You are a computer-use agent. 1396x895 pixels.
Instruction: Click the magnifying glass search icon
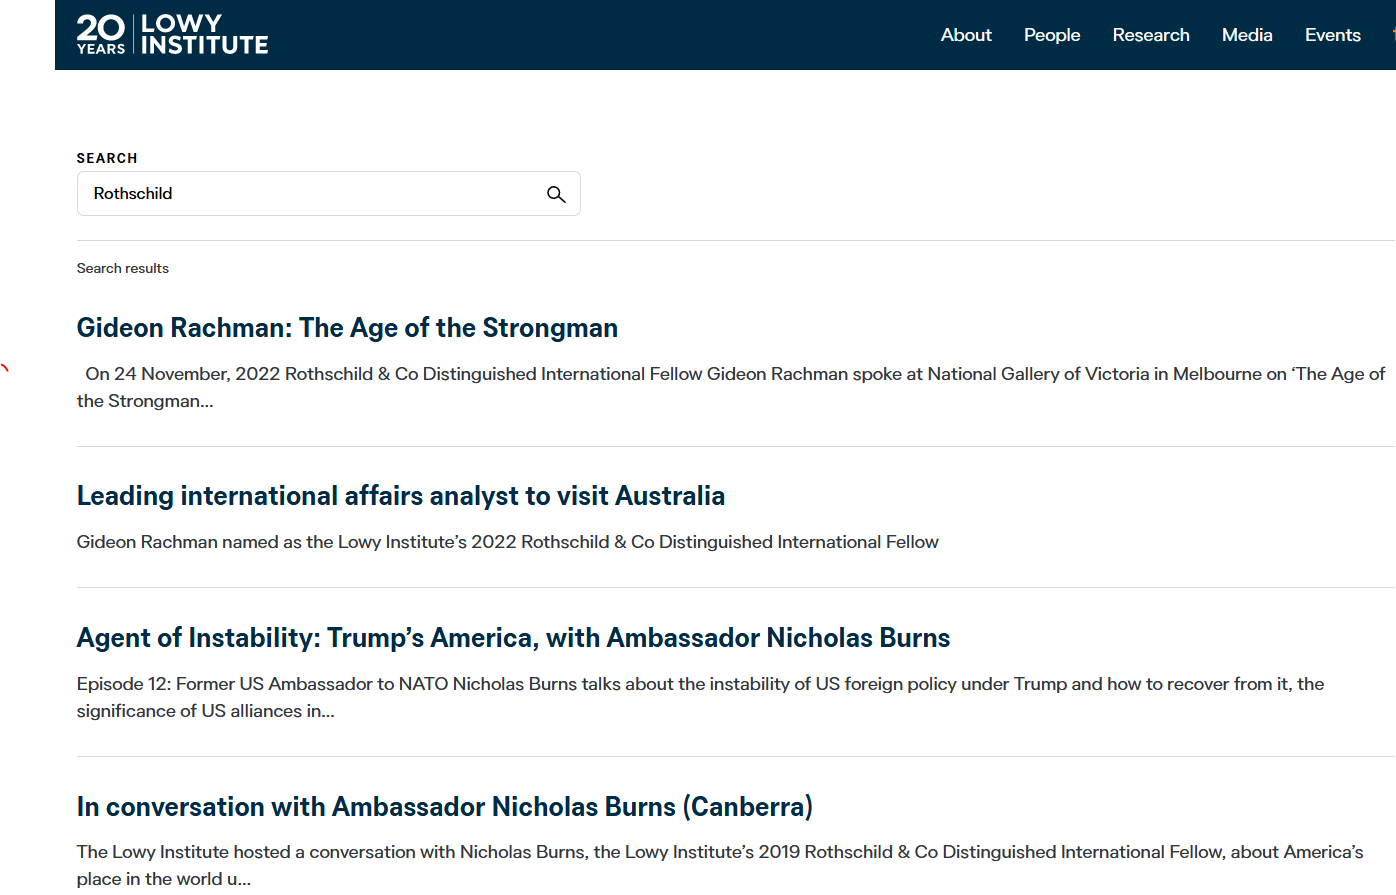coord(556,194)
